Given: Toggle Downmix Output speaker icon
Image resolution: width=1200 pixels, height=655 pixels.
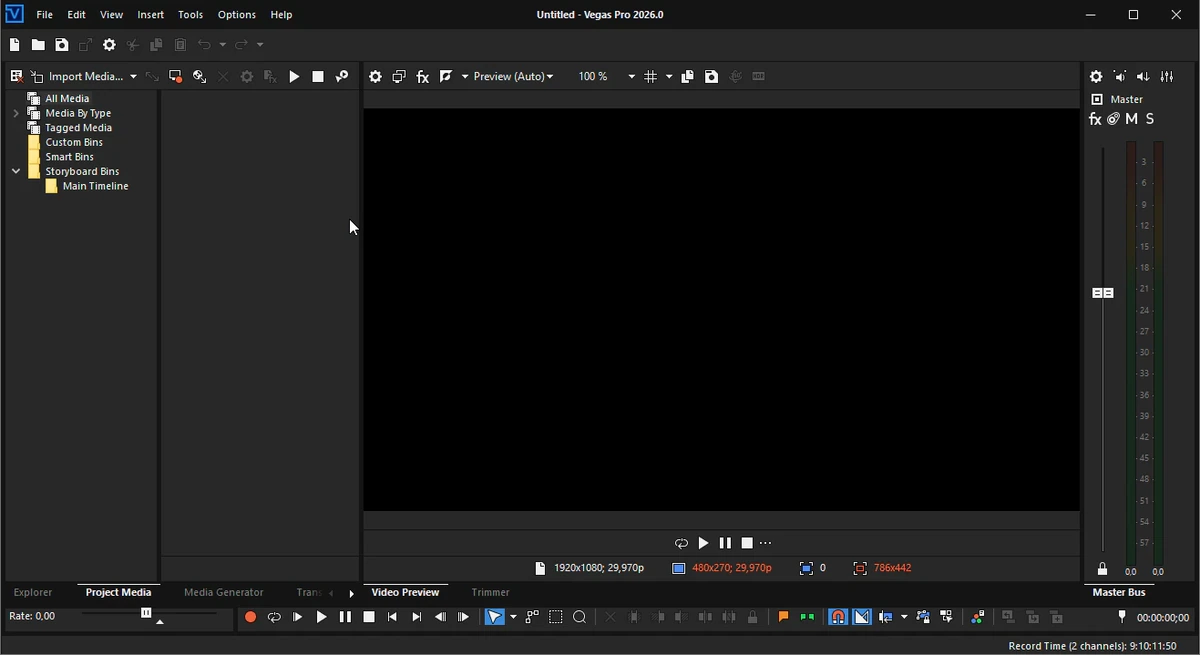Looking at the screenshot, I should click(1120, 77).
